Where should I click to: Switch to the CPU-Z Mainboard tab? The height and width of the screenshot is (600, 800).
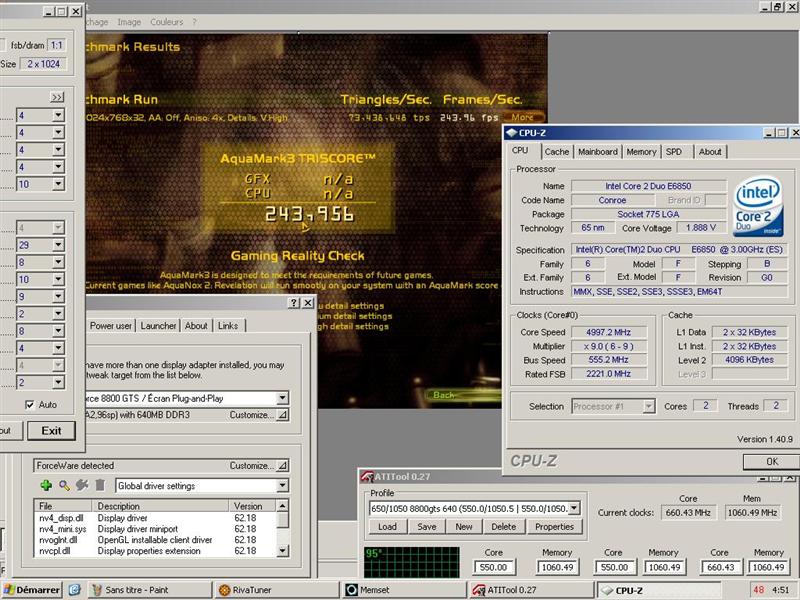[x=598, y=152]
